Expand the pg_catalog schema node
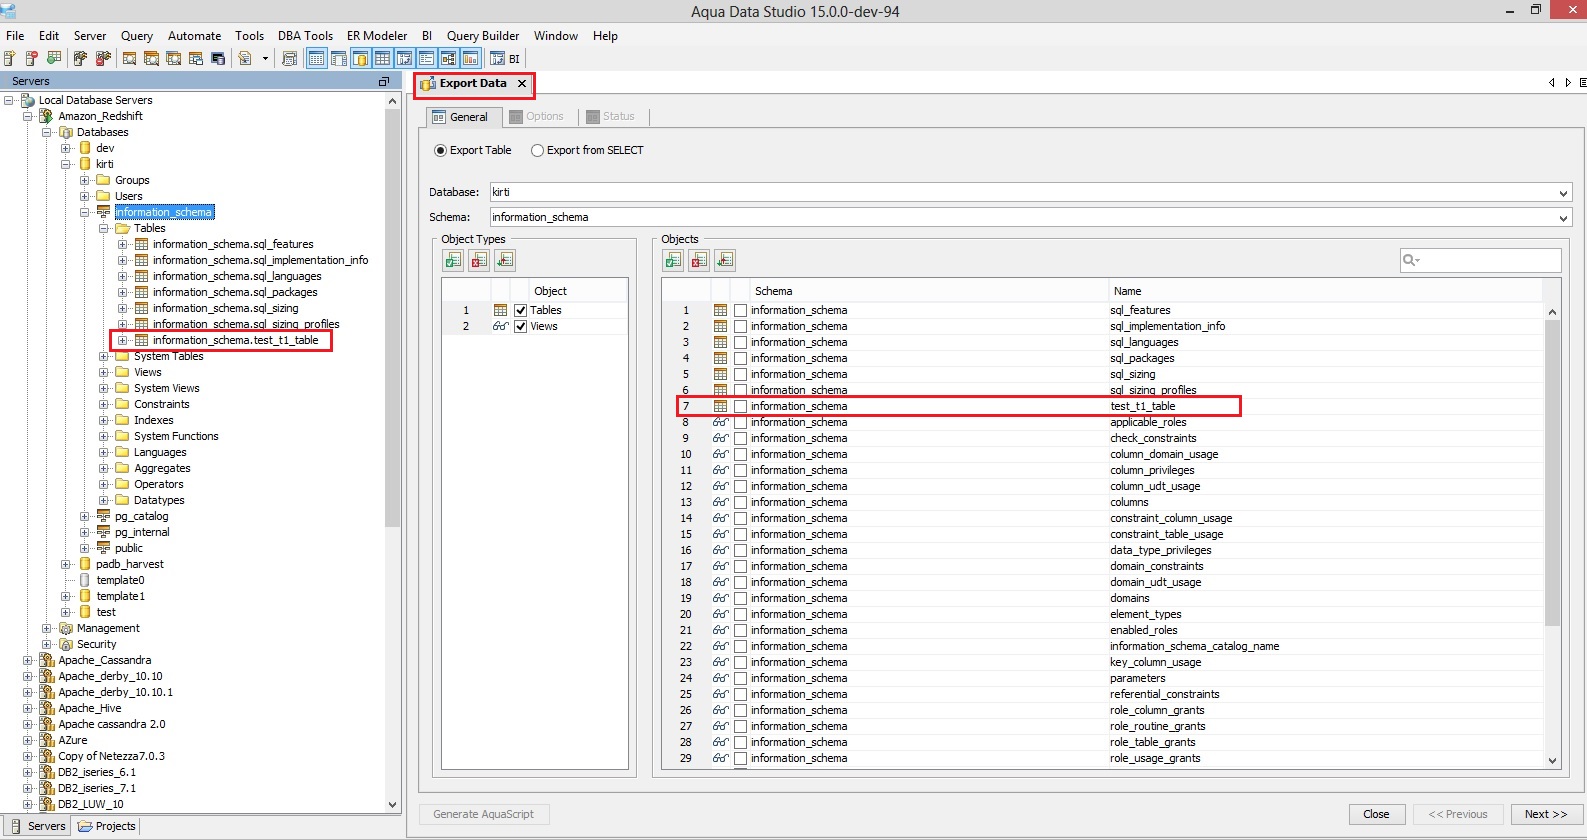 85,516
